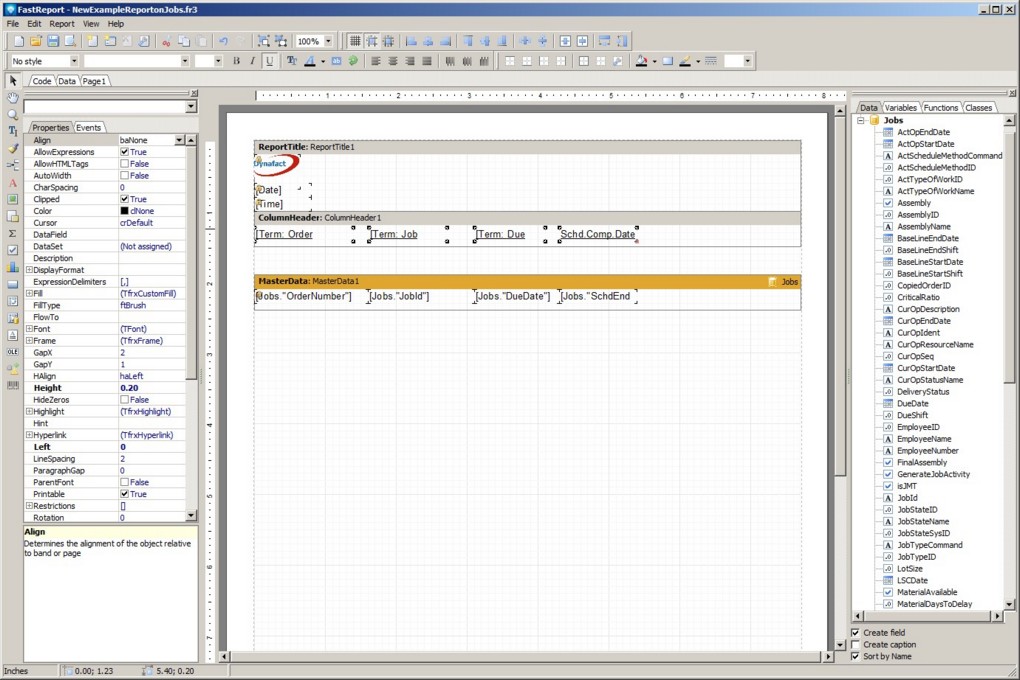The image size is (1020, 680).
Task: Disable the Sort by Name checkbox
Action: [x=855, y=657]
